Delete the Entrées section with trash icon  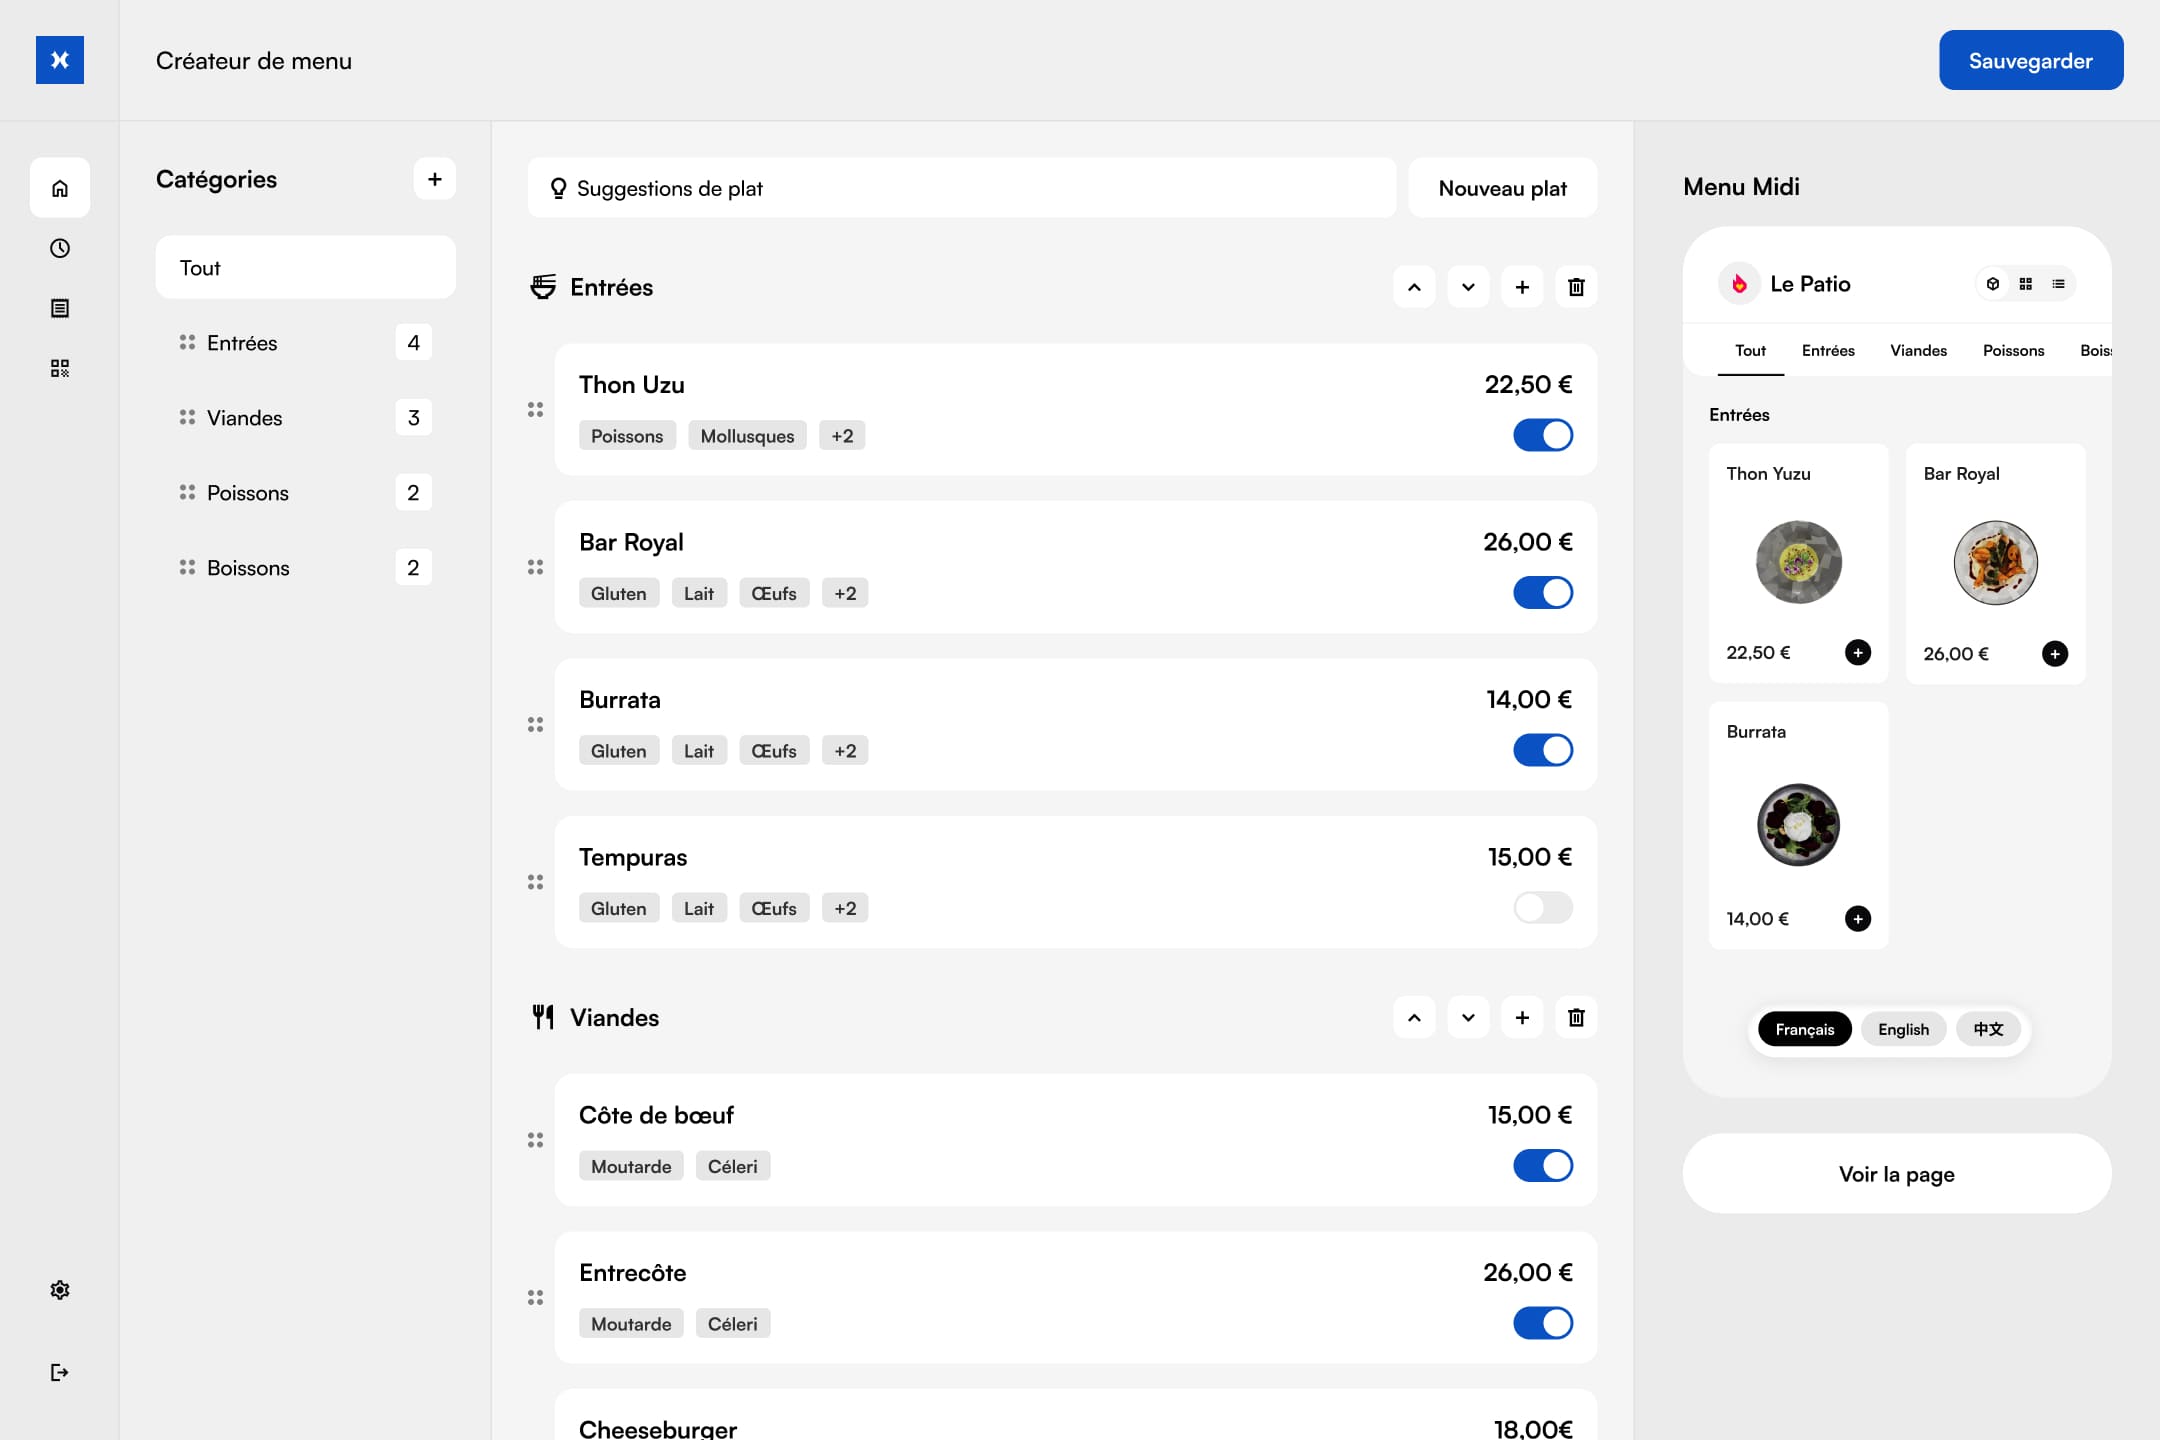tap(1576, 287)
